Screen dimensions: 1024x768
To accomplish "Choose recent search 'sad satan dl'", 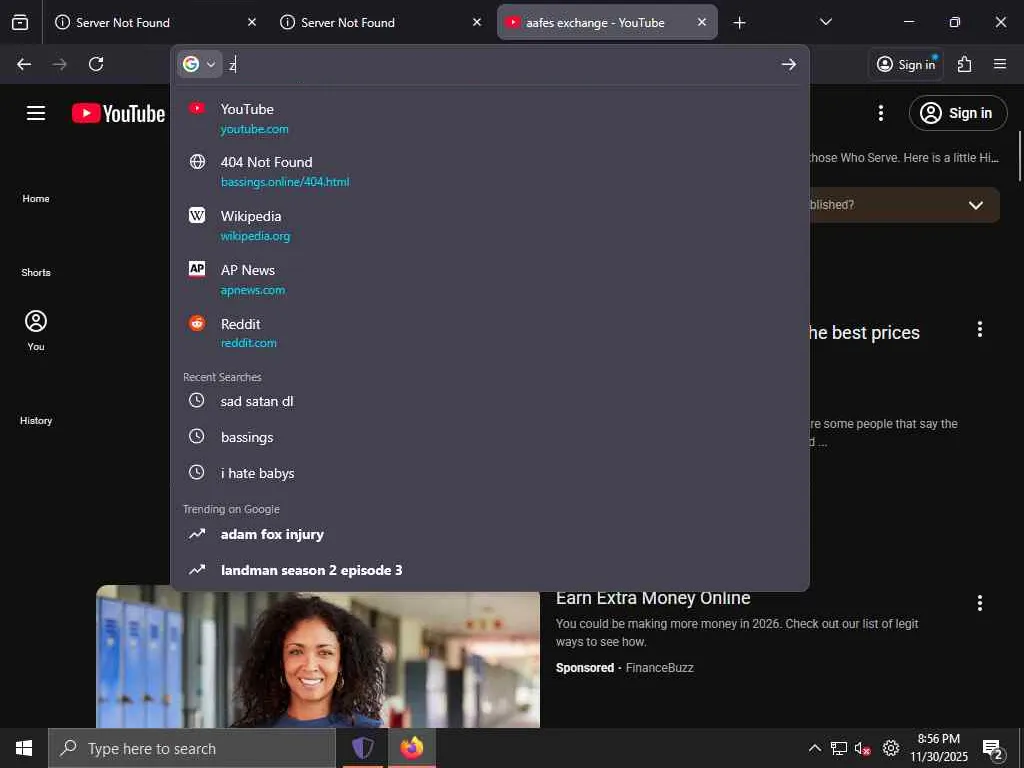I will (490, 401).
